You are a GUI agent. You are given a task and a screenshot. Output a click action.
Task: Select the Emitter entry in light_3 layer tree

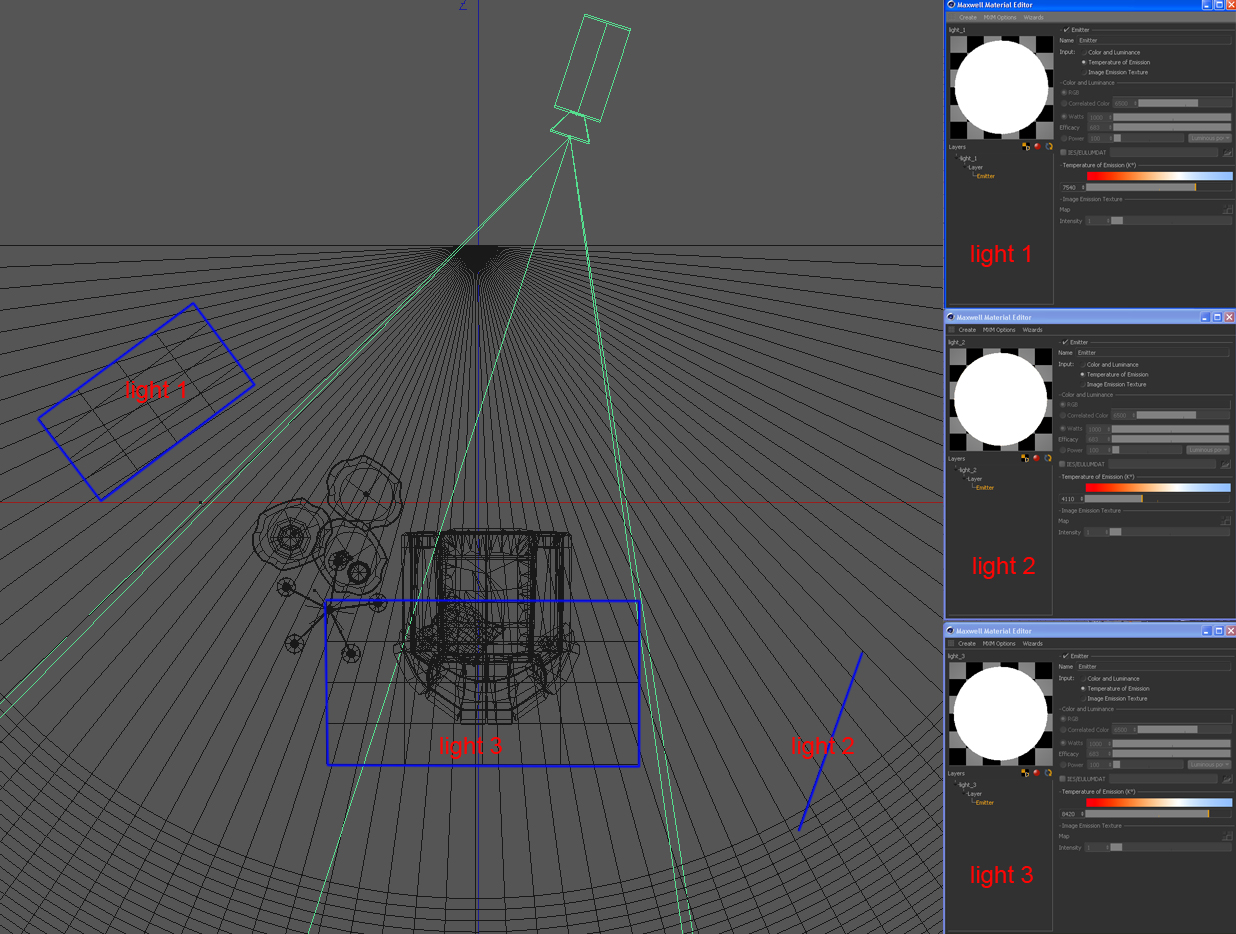tap(985, 802)
